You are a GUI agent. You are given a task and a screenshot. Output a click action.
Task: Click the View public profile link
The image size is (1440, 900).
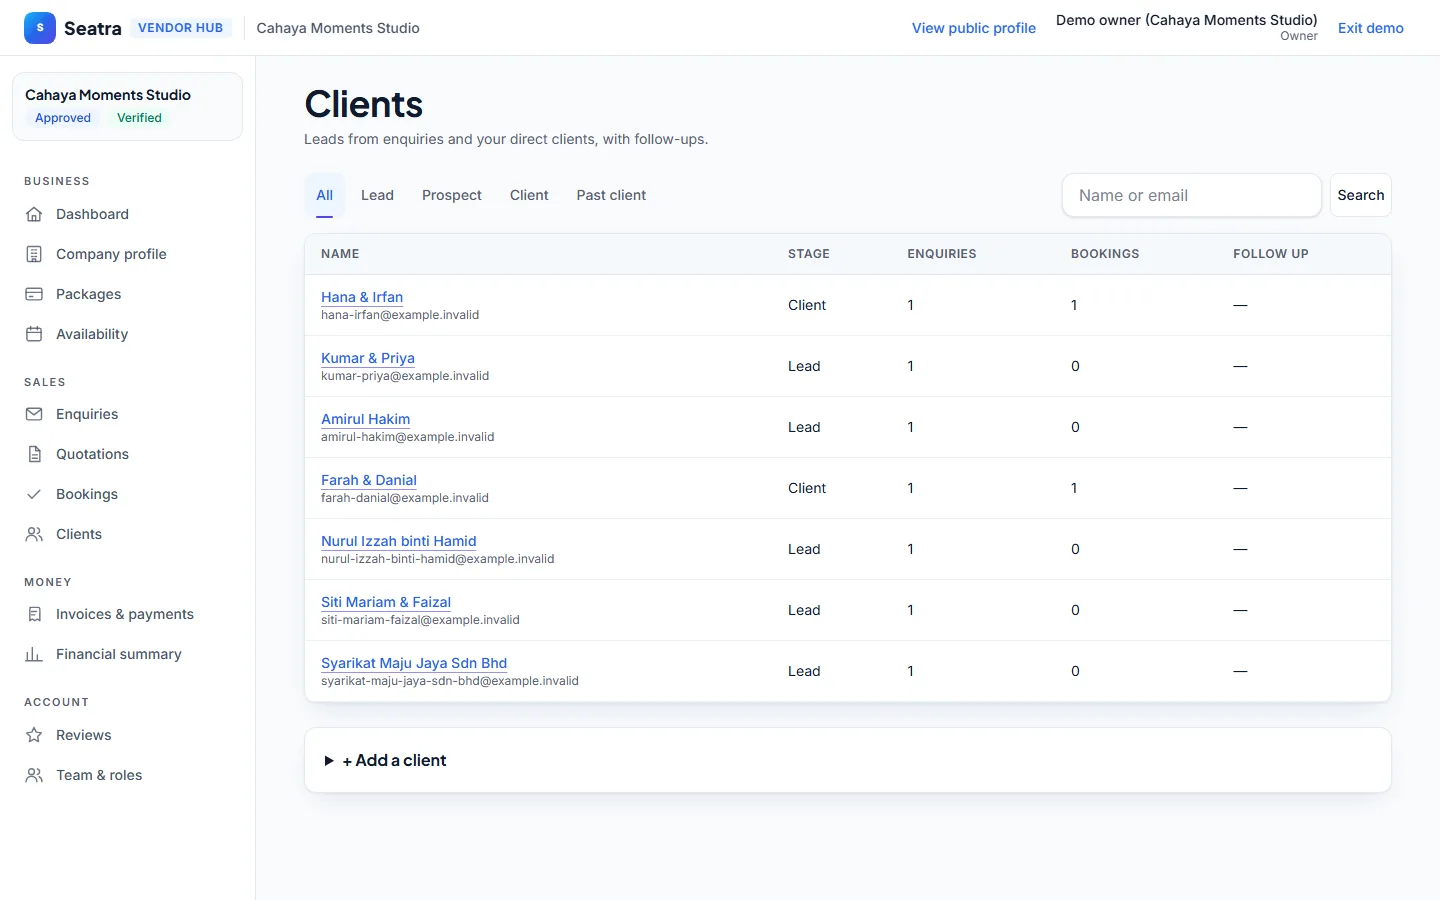coord(973,28)
